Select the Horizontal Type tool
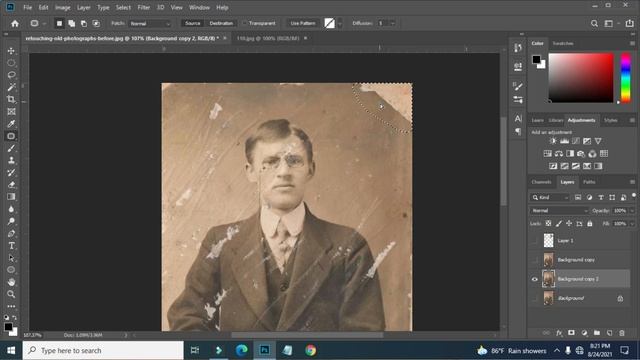This screenshot has height=360, width=640. point(11,246)
